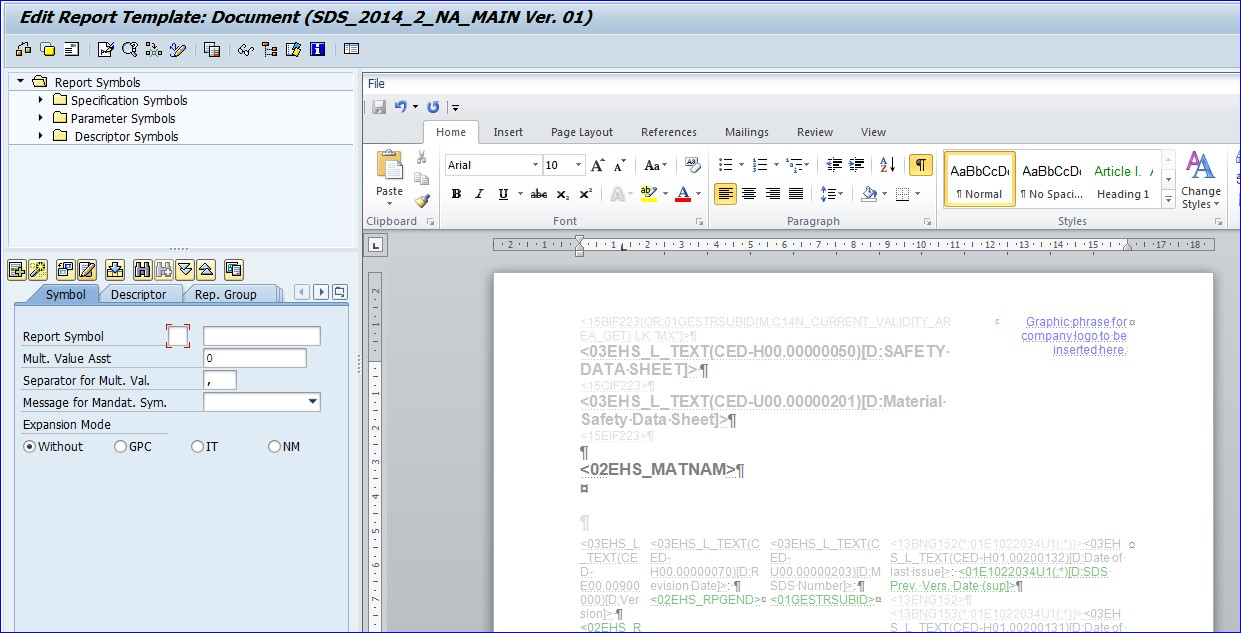Click the hierarchy tree icon in SAP toolbar

pos(269,49)
